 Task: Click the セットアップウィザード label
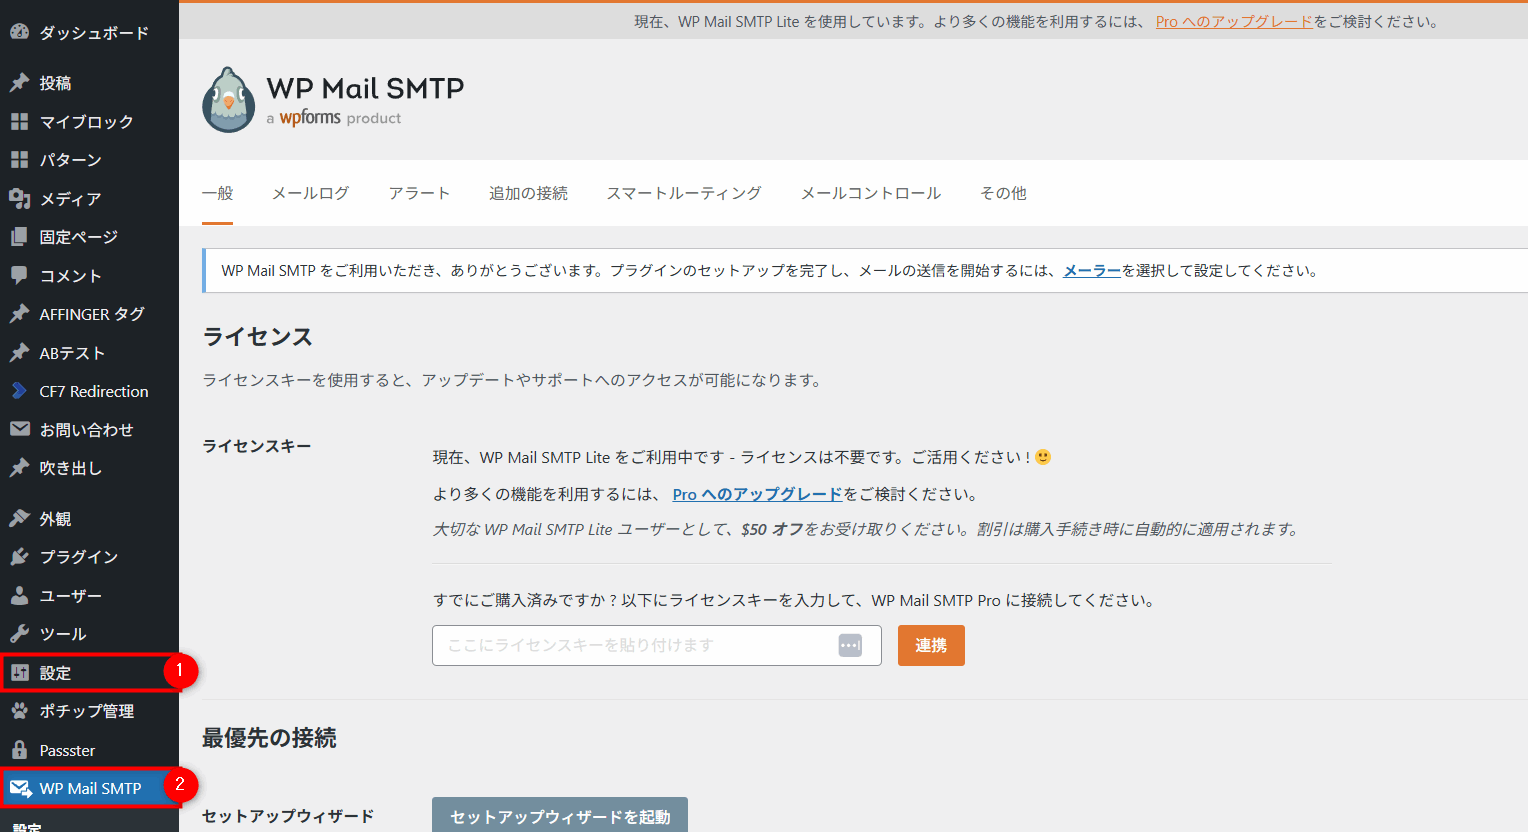coord(288,816)
